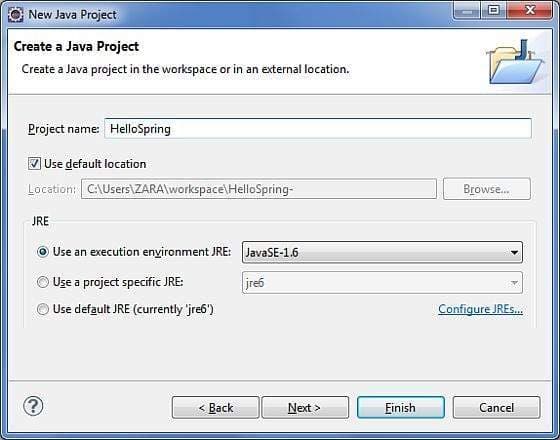Click the Finish button
The image size is (560, 440).
tap(401, 407)
